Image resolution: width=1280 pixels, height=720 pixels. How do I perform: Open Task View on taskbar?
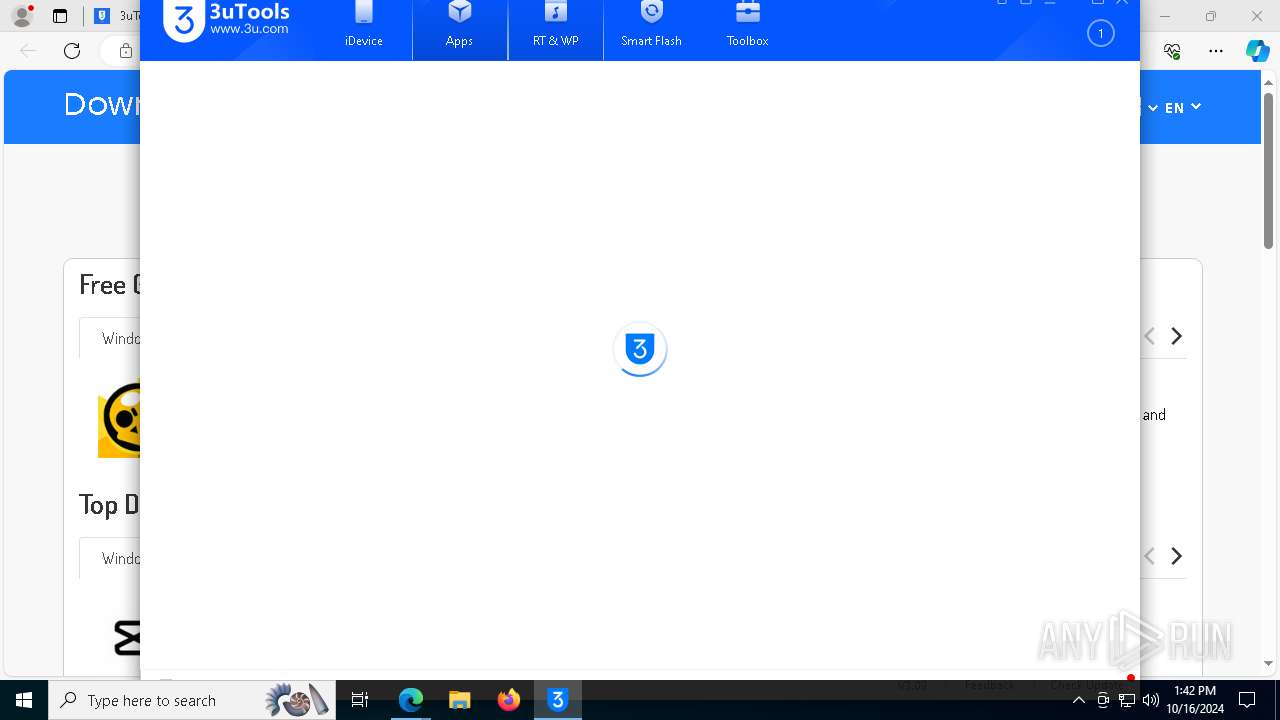[361, 700]
